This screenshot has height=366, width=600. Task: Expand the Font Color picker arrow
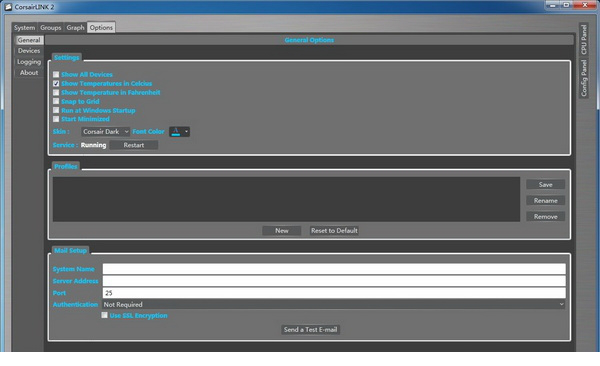(186, 132)
